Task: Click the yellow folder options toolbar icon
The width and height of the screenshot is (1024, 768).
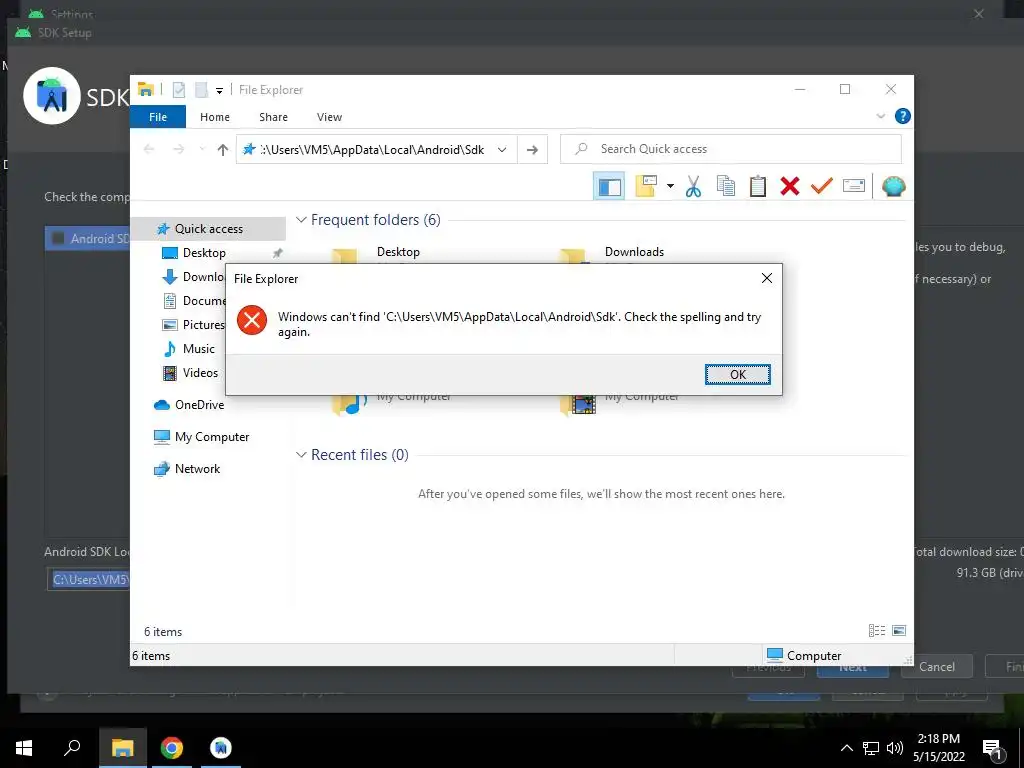Action: click(646, 186)
